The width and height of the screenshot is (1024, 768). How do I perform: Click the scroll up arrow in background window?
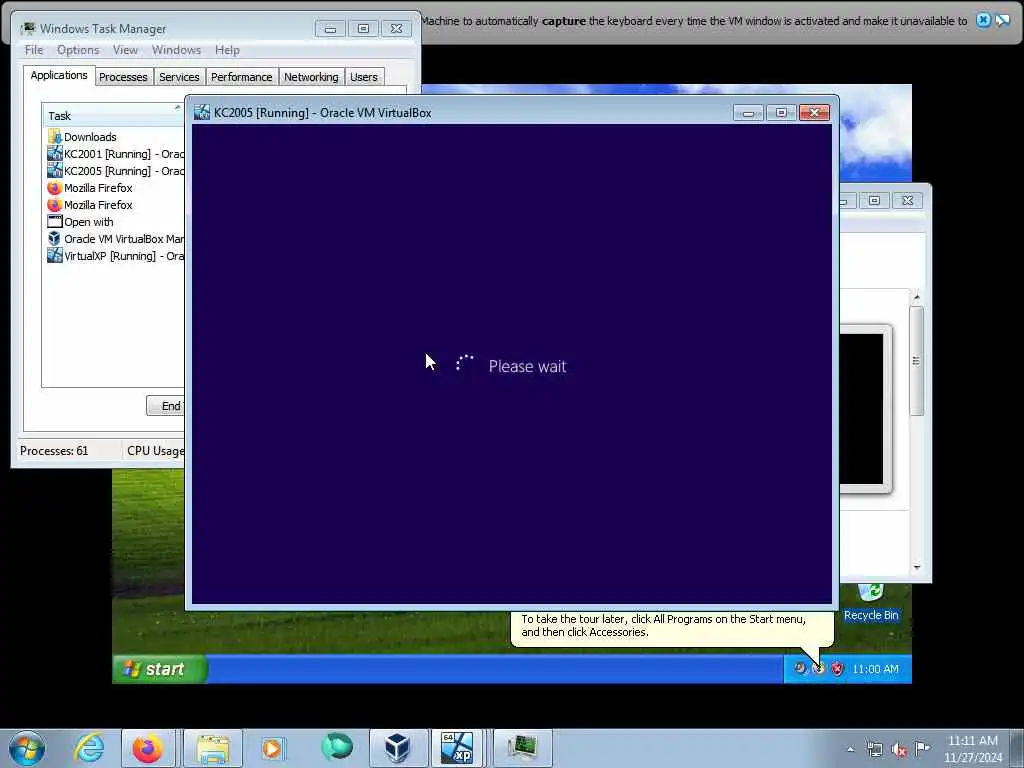(x=917, y=297)
